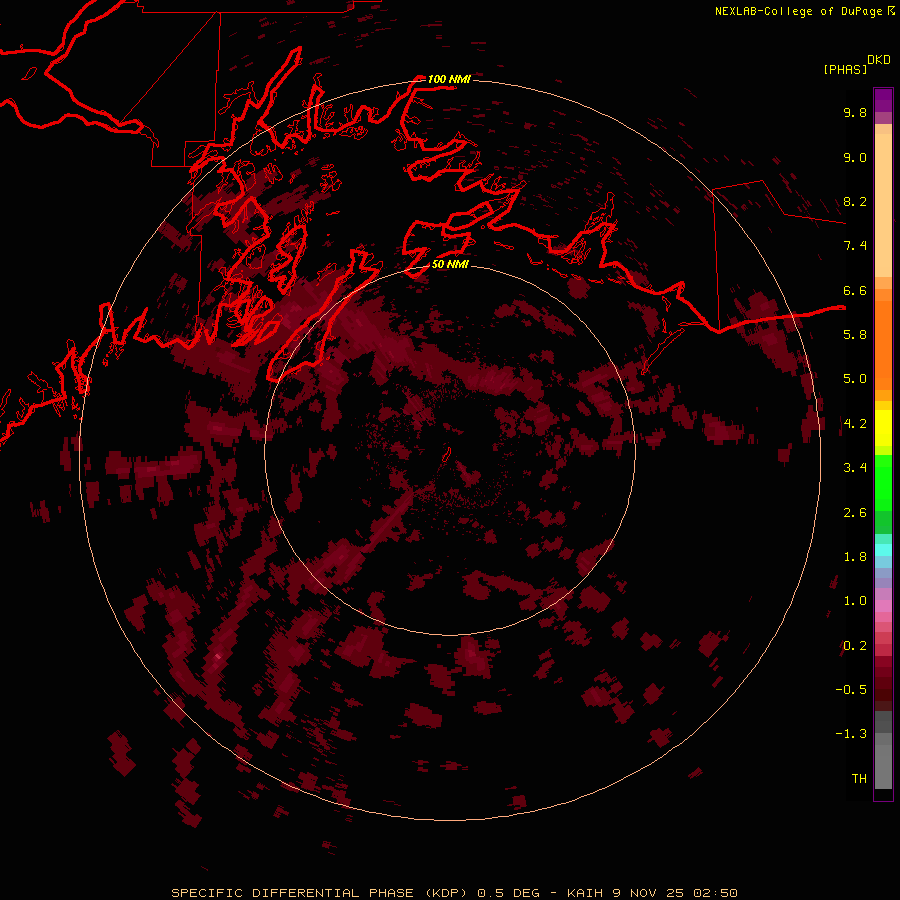Image resolution: width=900 pixels, height=900 pixels.
Task: Click the 0.5 DEG elevation angle text
Action: click(509, 893)
